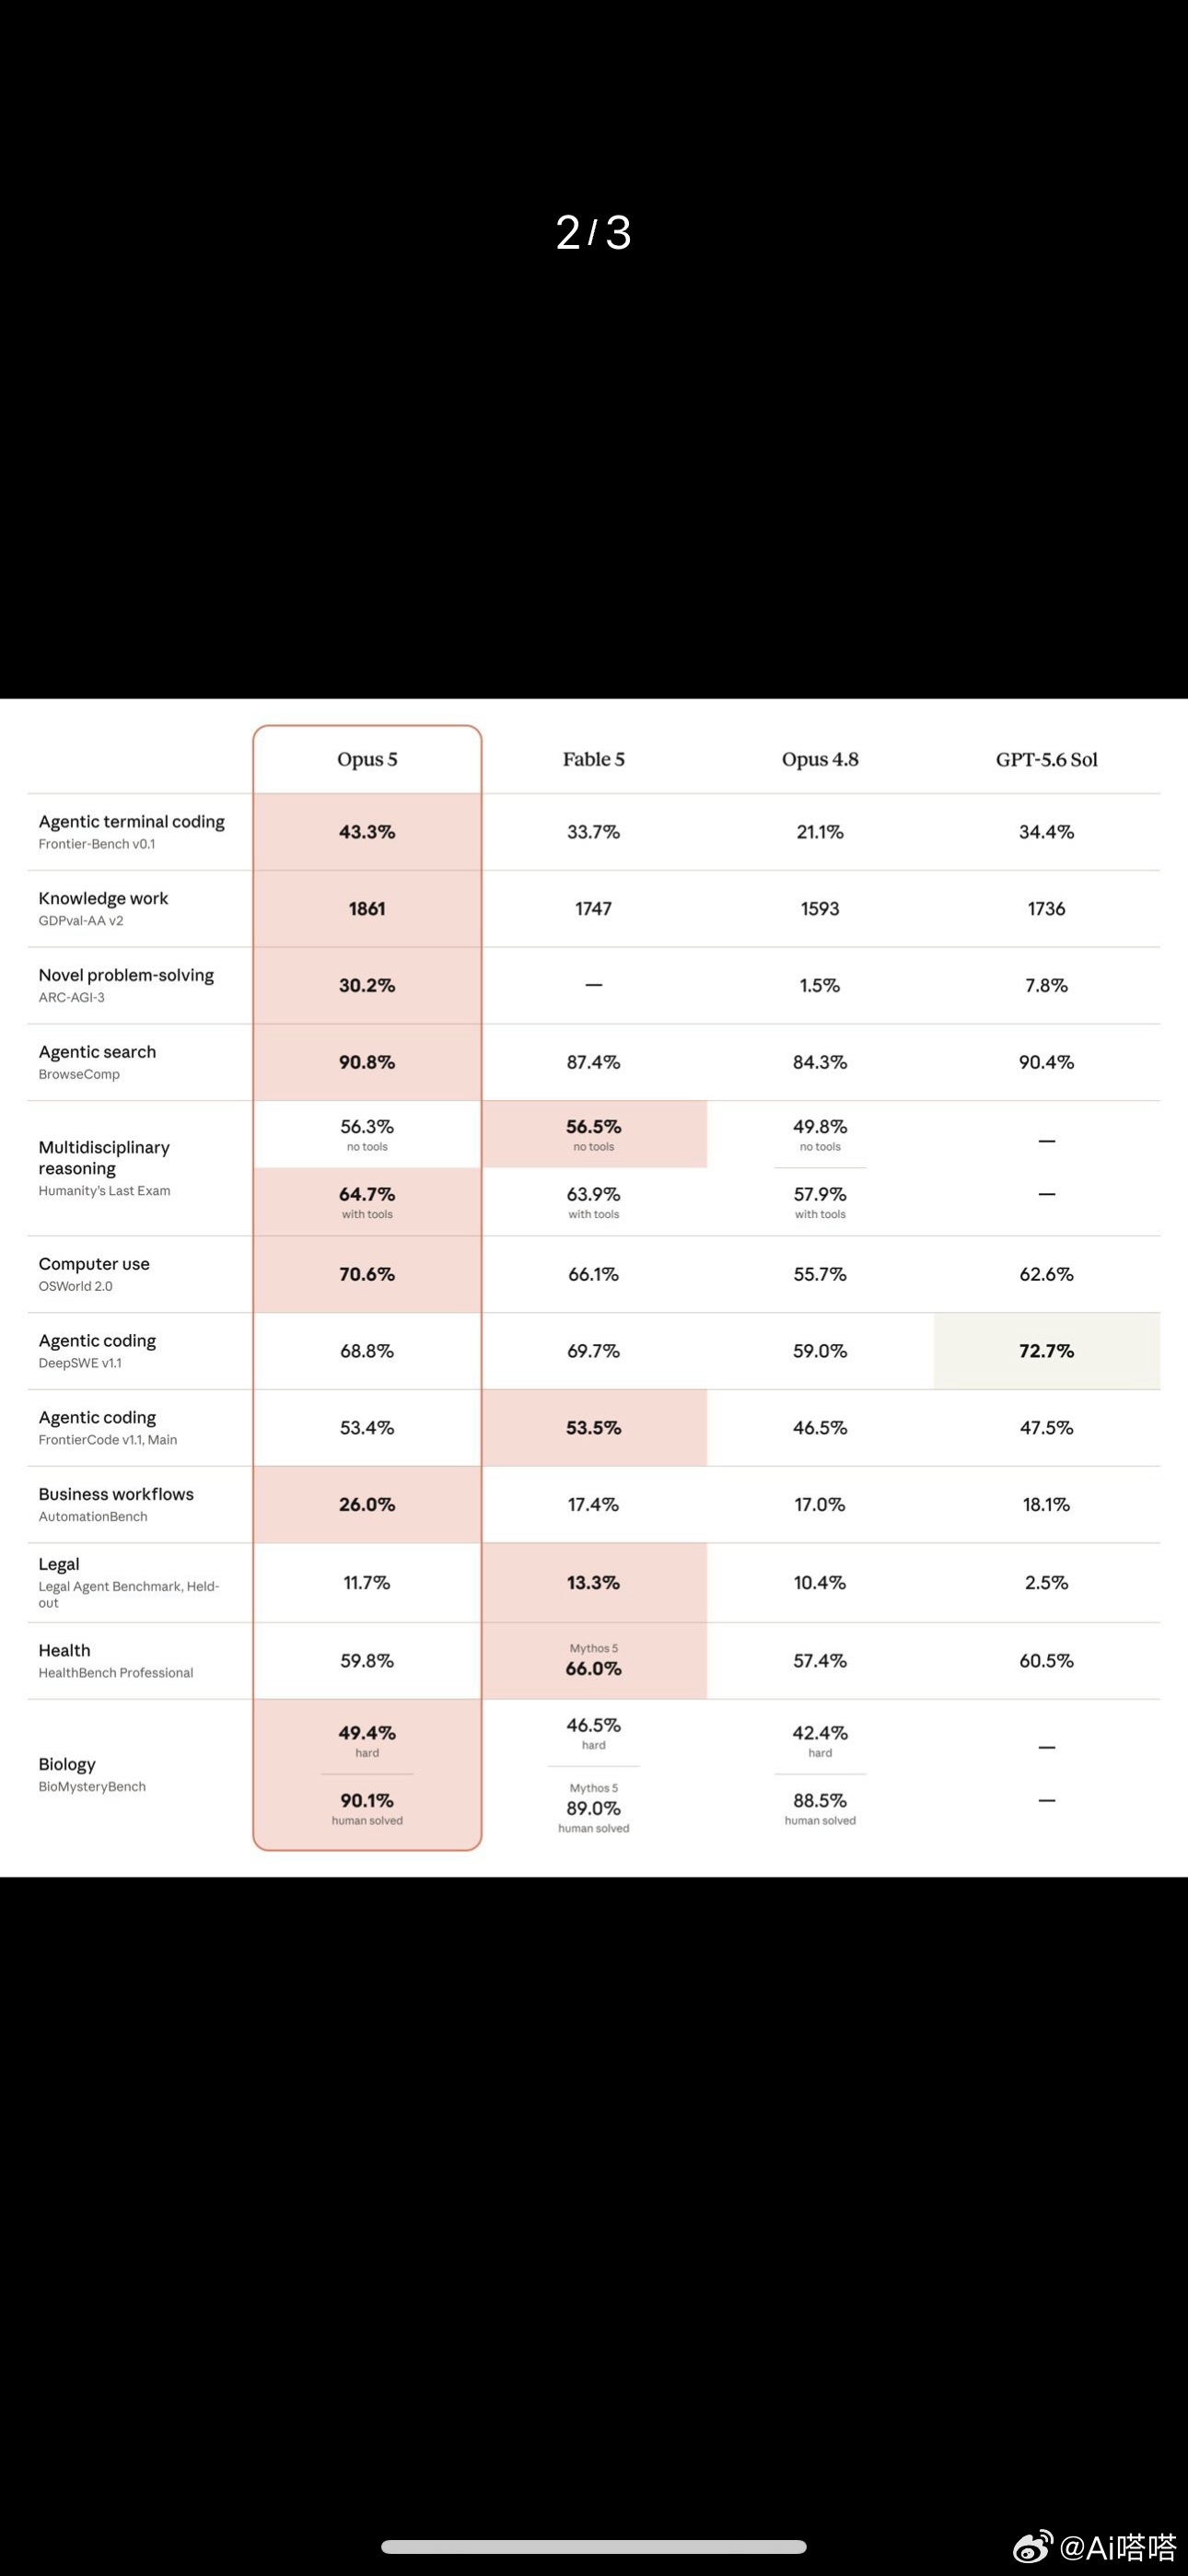Viewport: 1188px width, 2576px height.
Task: Tap the Agentic terminal coding row label
Action: click(132, 831)
